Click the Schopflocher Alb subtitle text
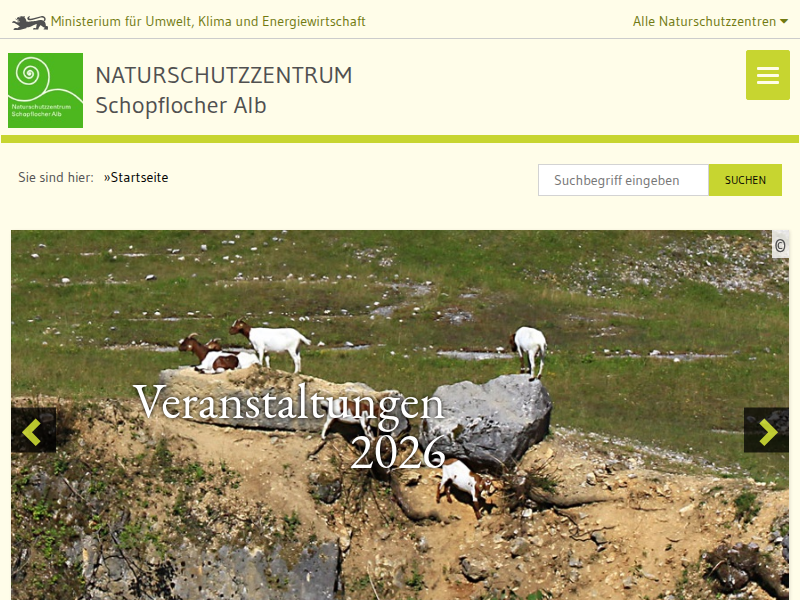This screenshot has width=800, height=600. click(181, 106)
